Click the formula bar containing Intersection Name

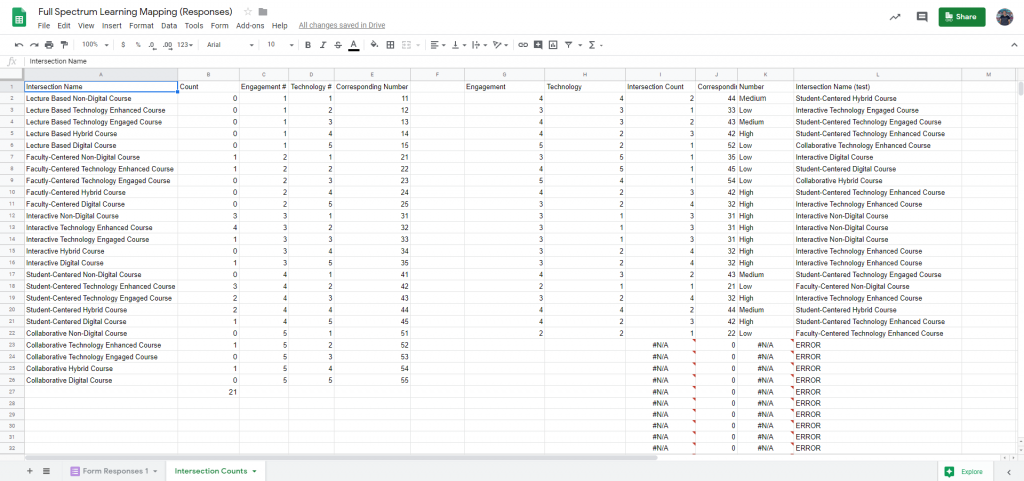pyautogui.click(x=500, y=61)
